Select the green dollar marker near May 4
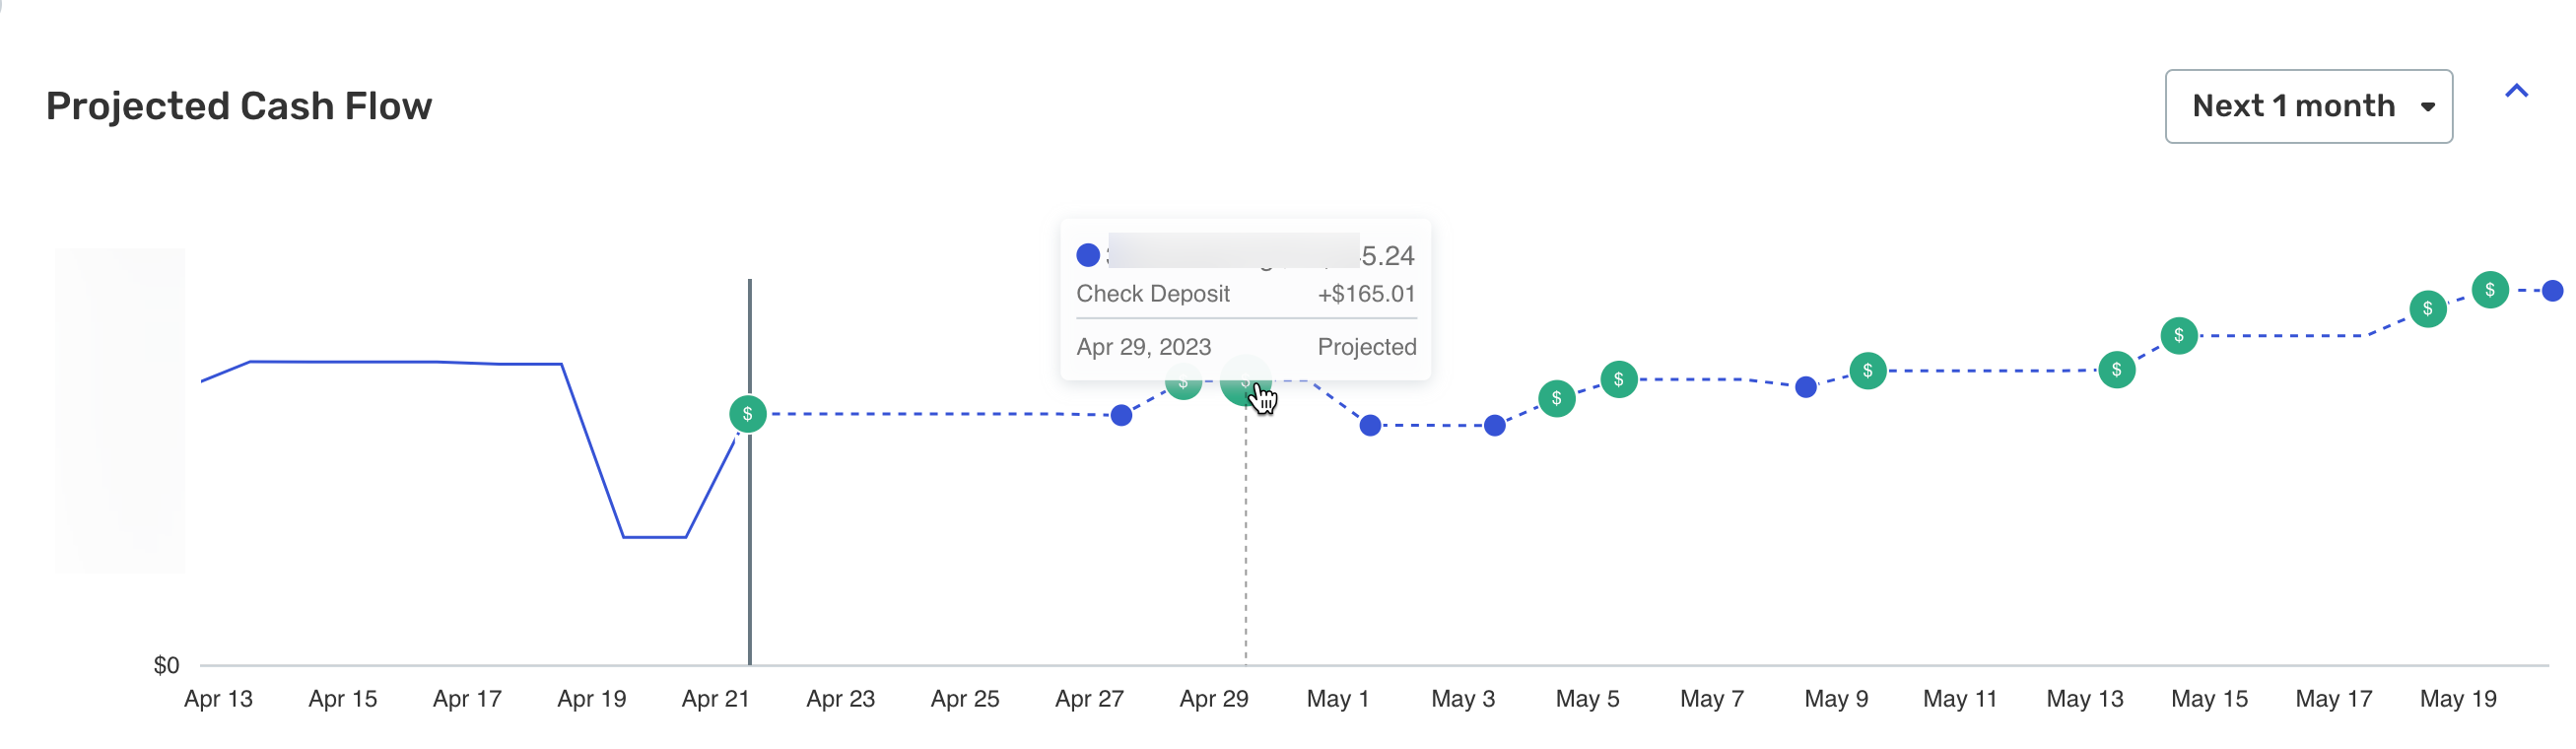 (1556, 398)
